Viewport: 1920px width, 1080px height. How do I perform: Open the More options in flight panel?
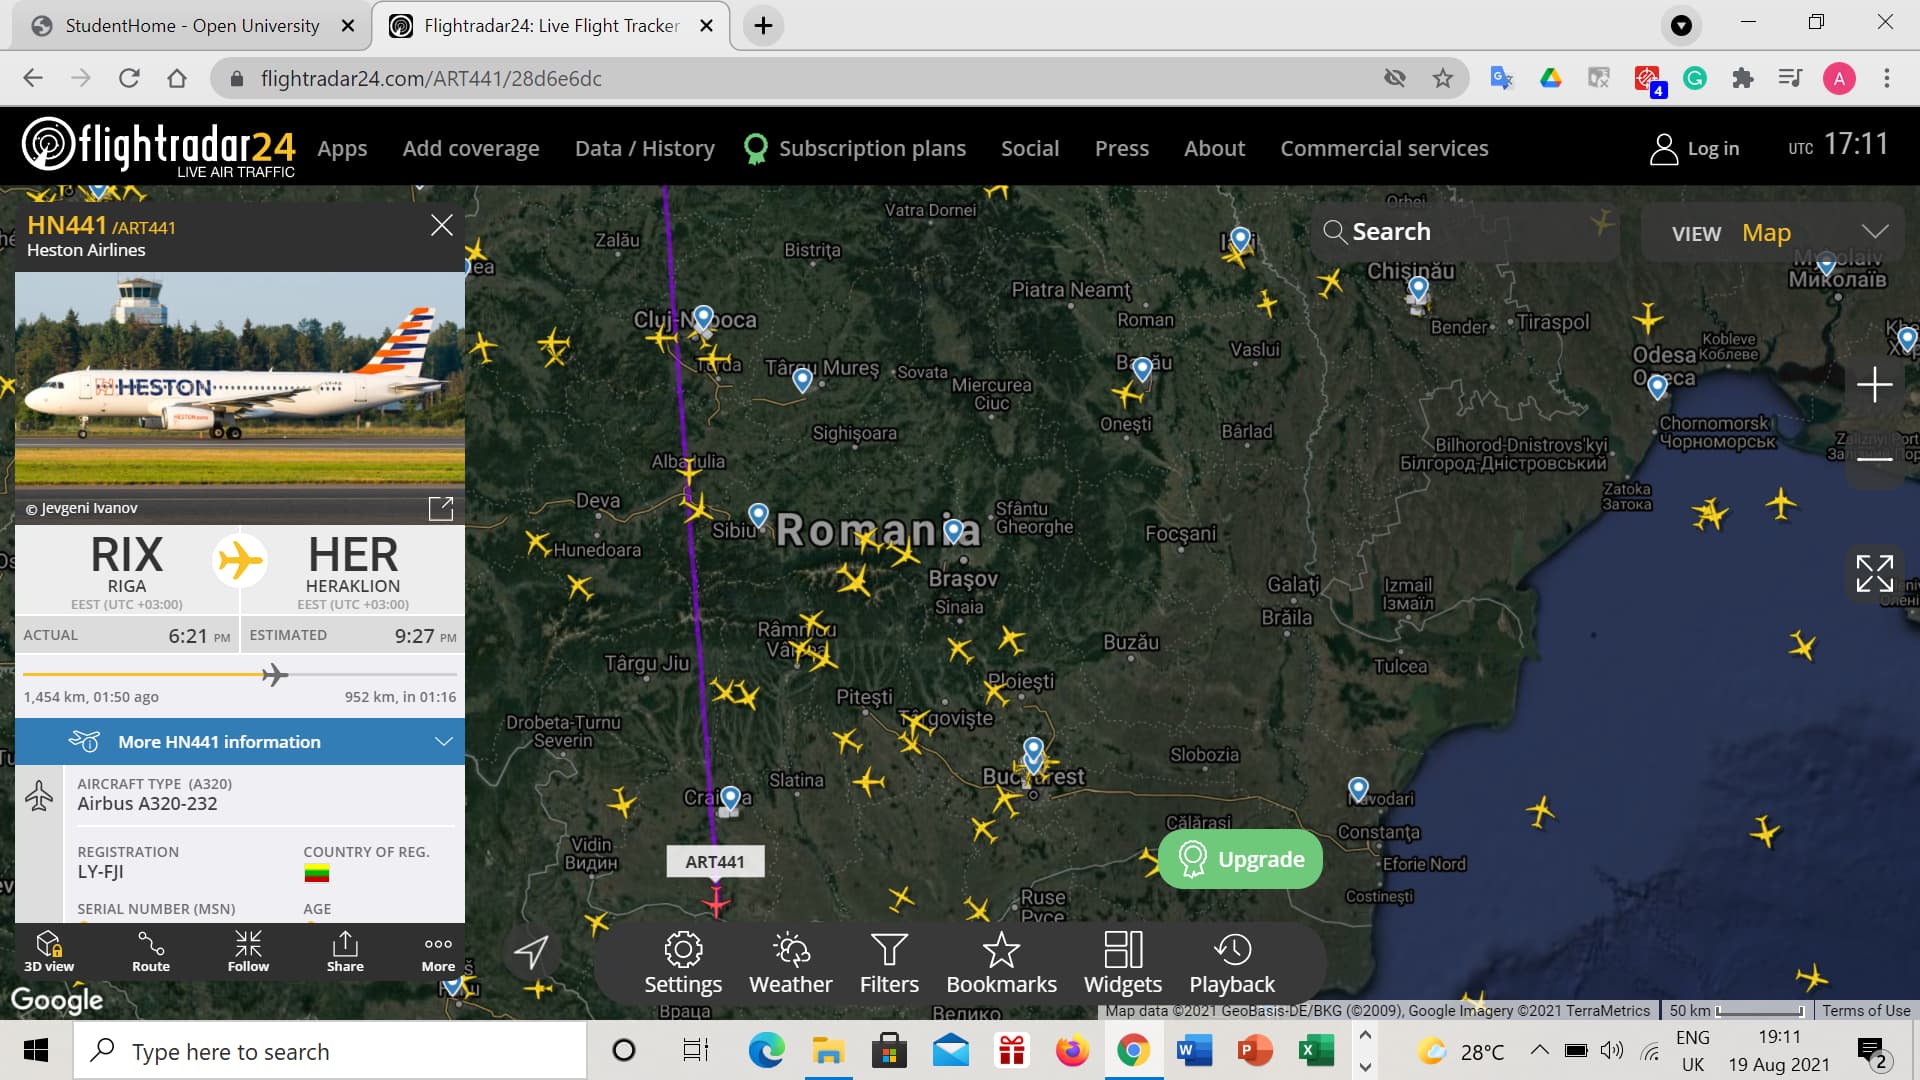(438, 951)
